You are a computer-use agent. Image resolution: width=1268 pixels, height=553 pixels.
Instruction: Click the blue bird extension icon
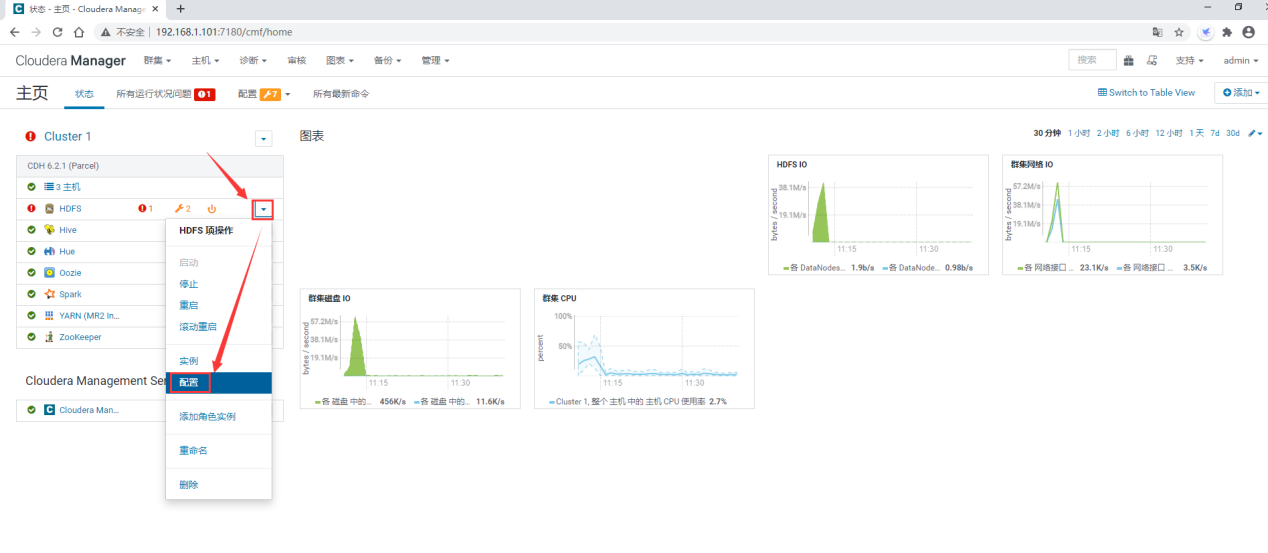click(1207, 32)
